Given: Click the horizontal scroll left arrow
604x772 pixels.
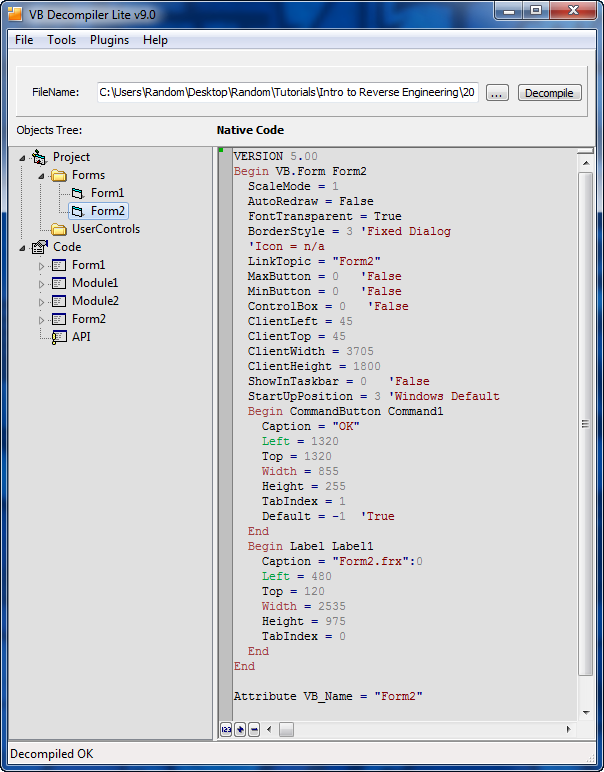Looking at the screenshot, I should point(269,730).
